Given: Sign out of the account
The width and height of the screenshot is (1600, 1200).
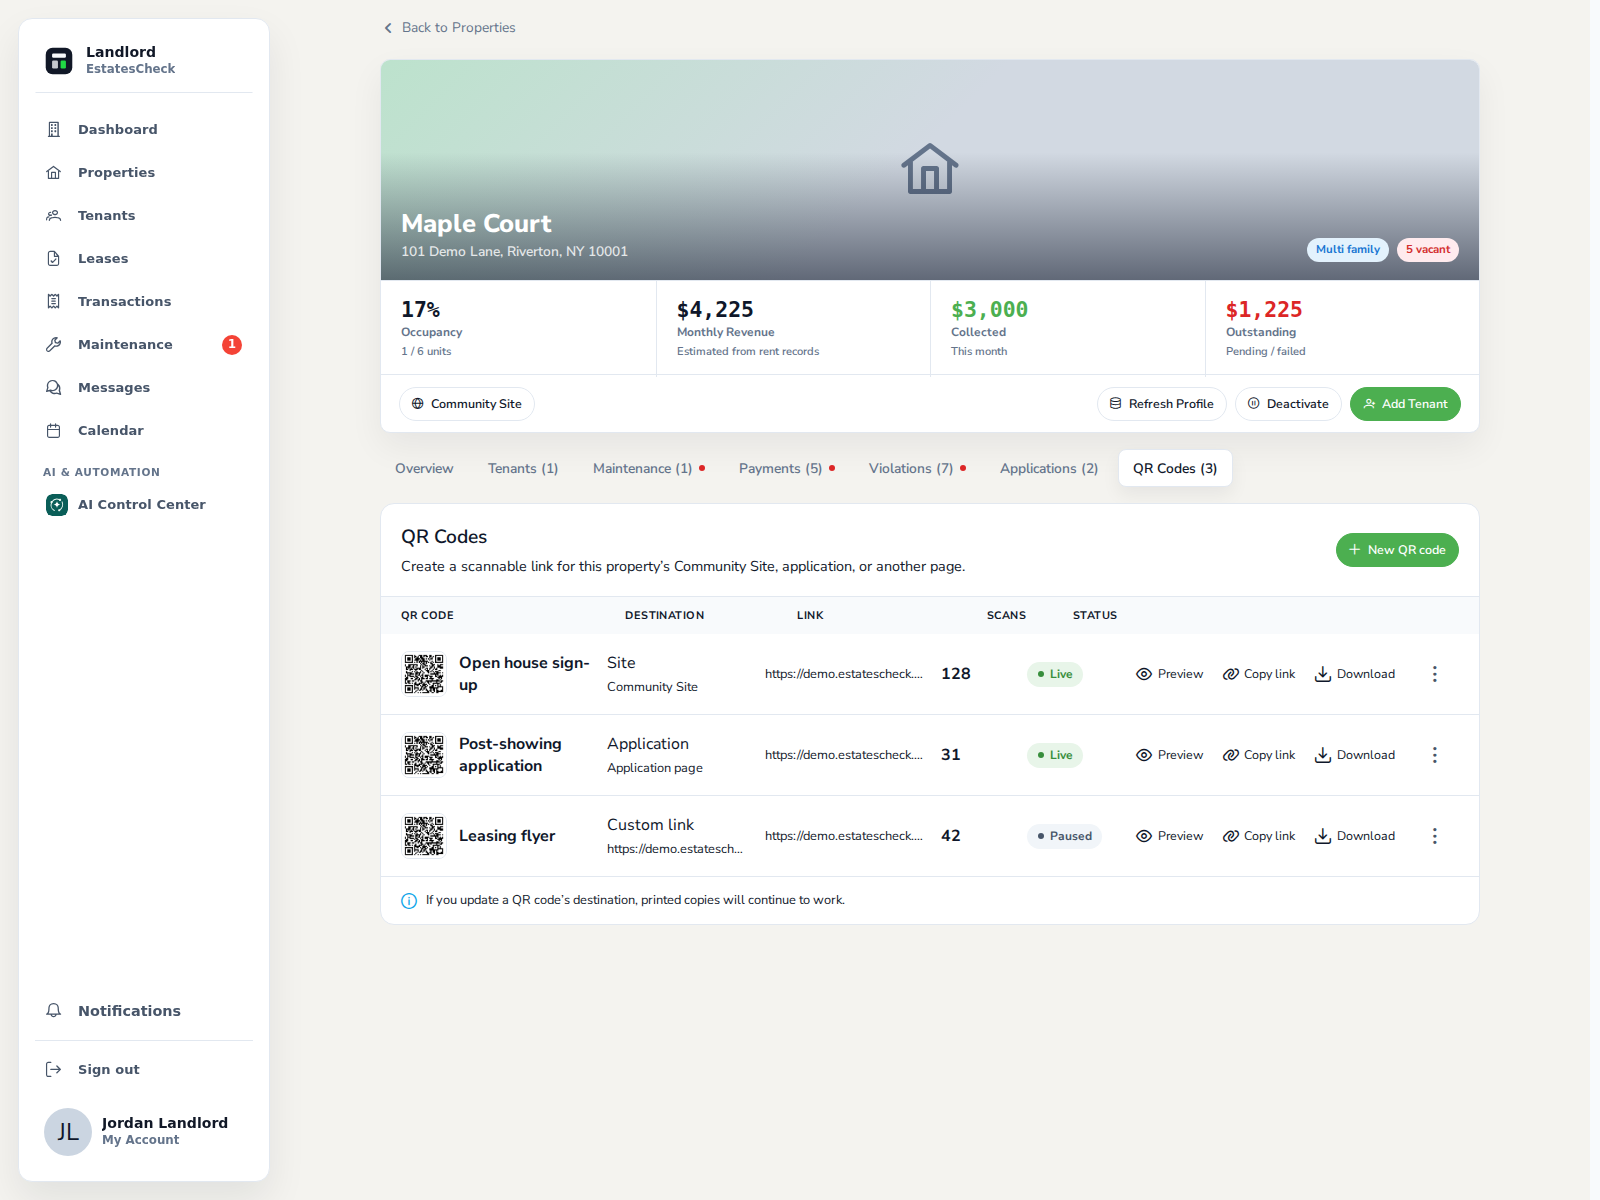Looking at the screenshot, I should pyautogui.click(x=143, y=1069).
